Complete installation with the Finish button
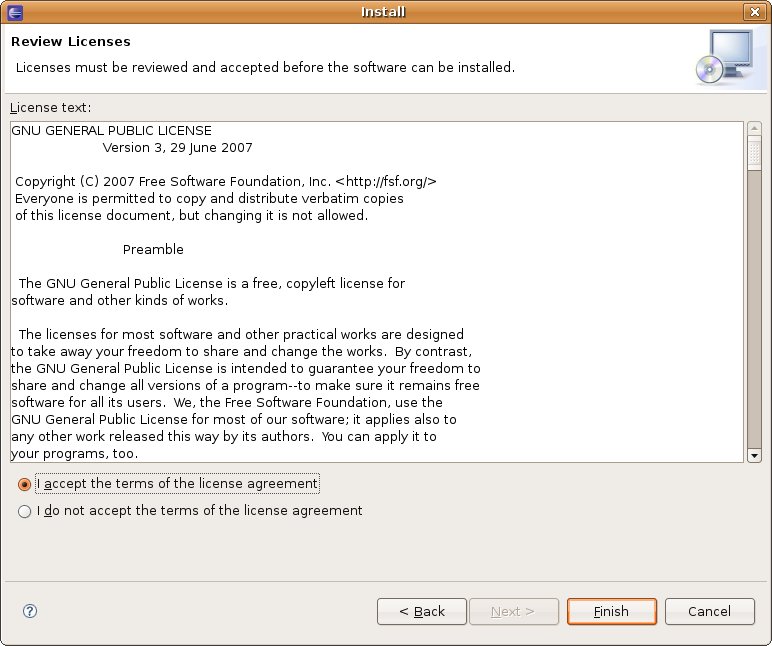 [x=612, y=612]
